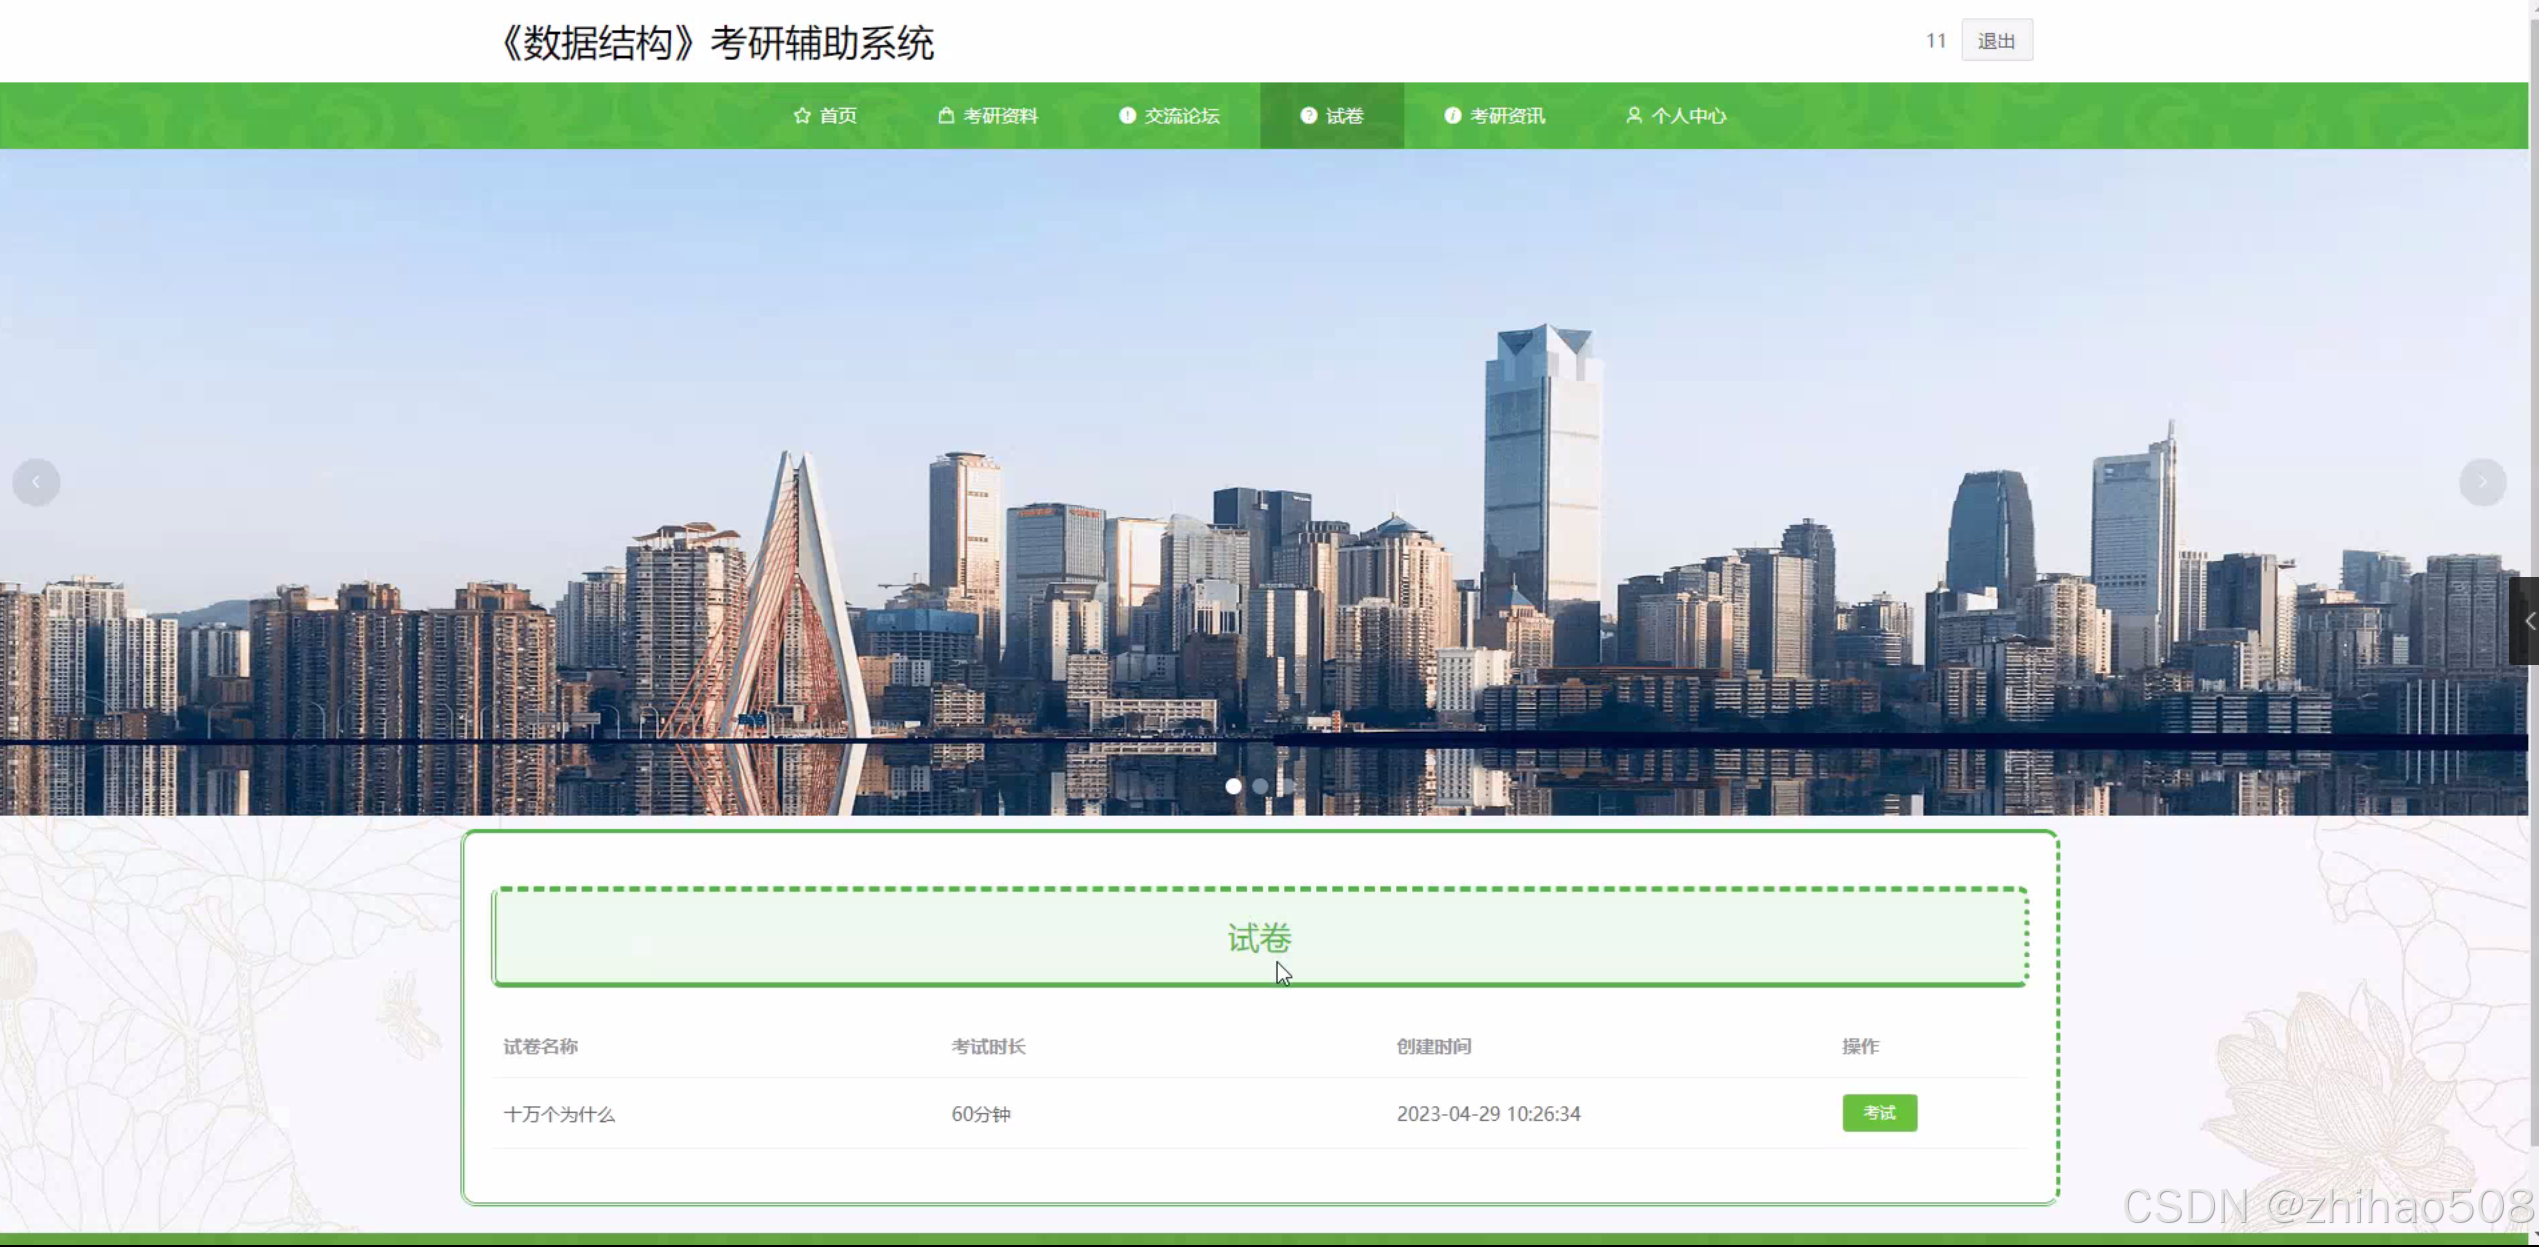Image resolution: width=2539 pixels, height=1247 pixels.
Task: Click the 退出 logout button
Action: (1996, 41)
